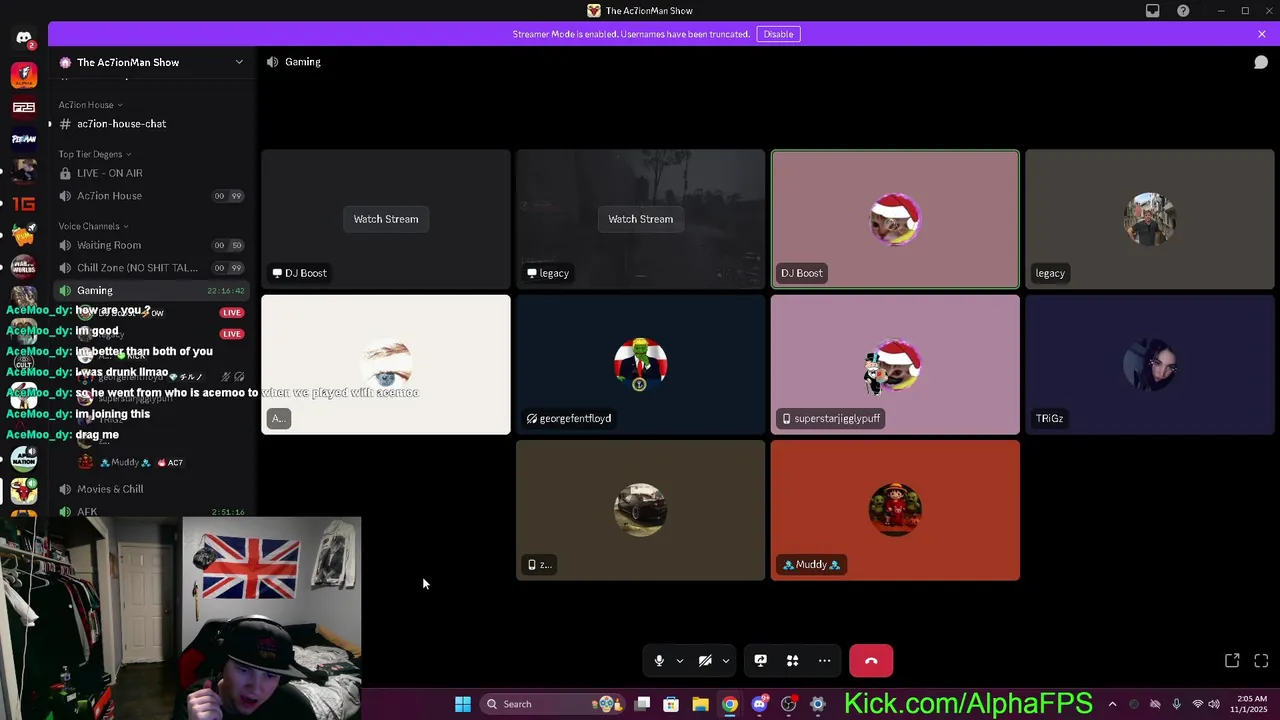1280x720 pixels.
Task: Collapse the Ac7ion House category
Action: (91, 105)
